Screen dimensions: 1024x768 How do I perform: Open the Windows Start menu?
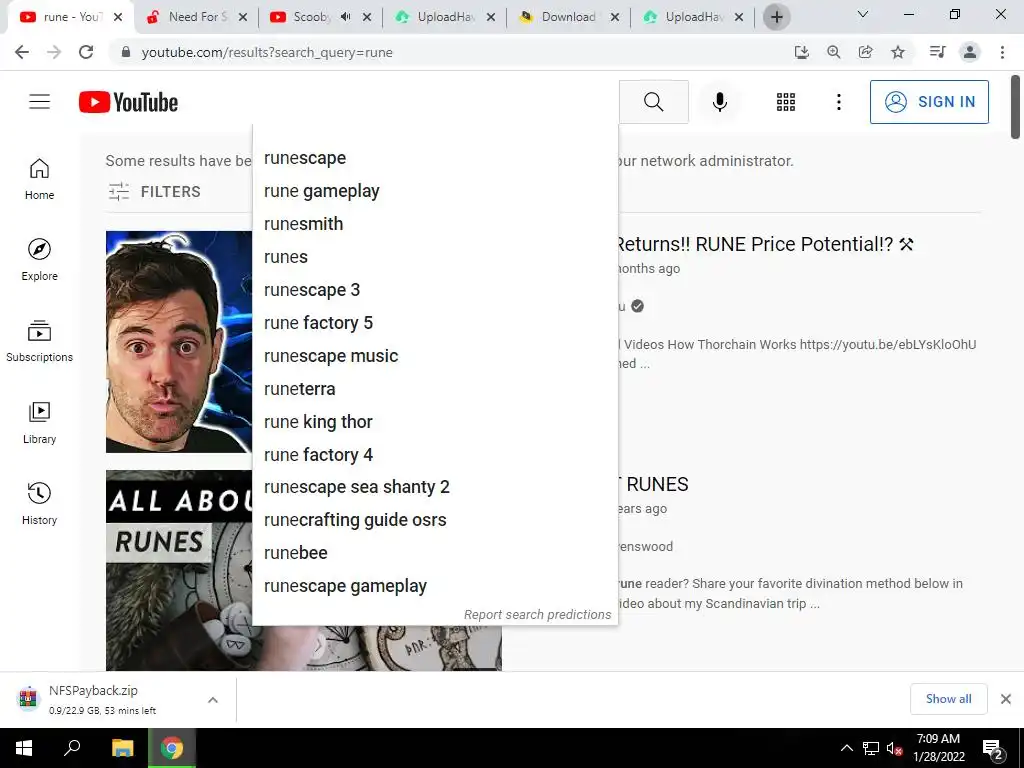(x=24, y=748)
